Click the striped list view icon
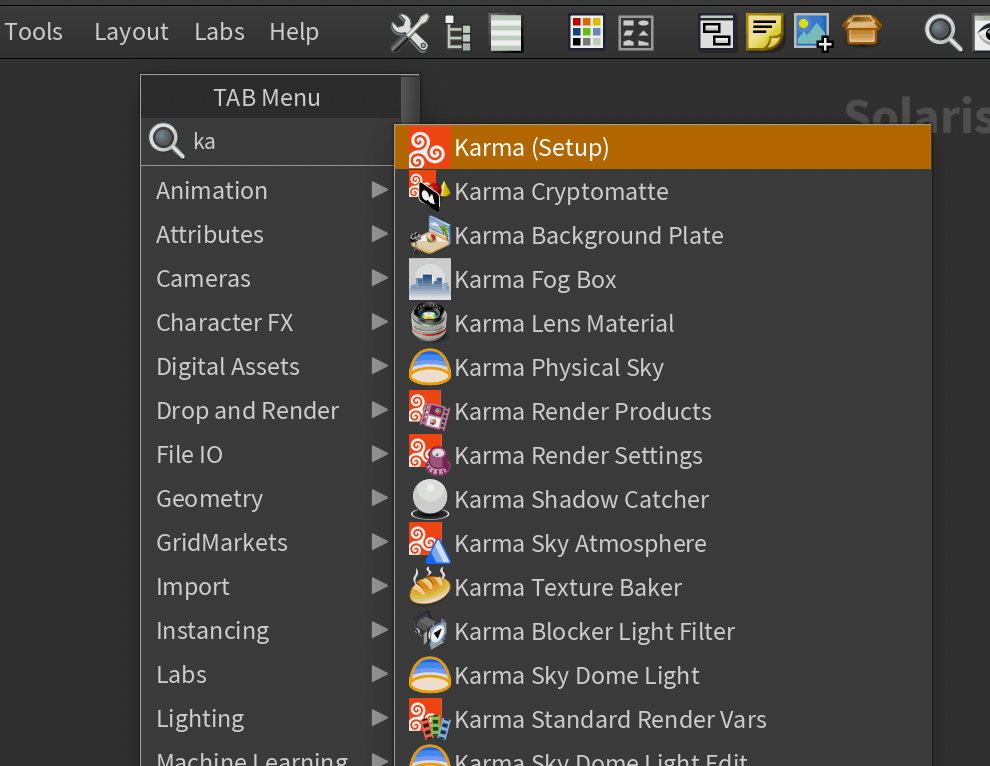 tap(506, 32)
